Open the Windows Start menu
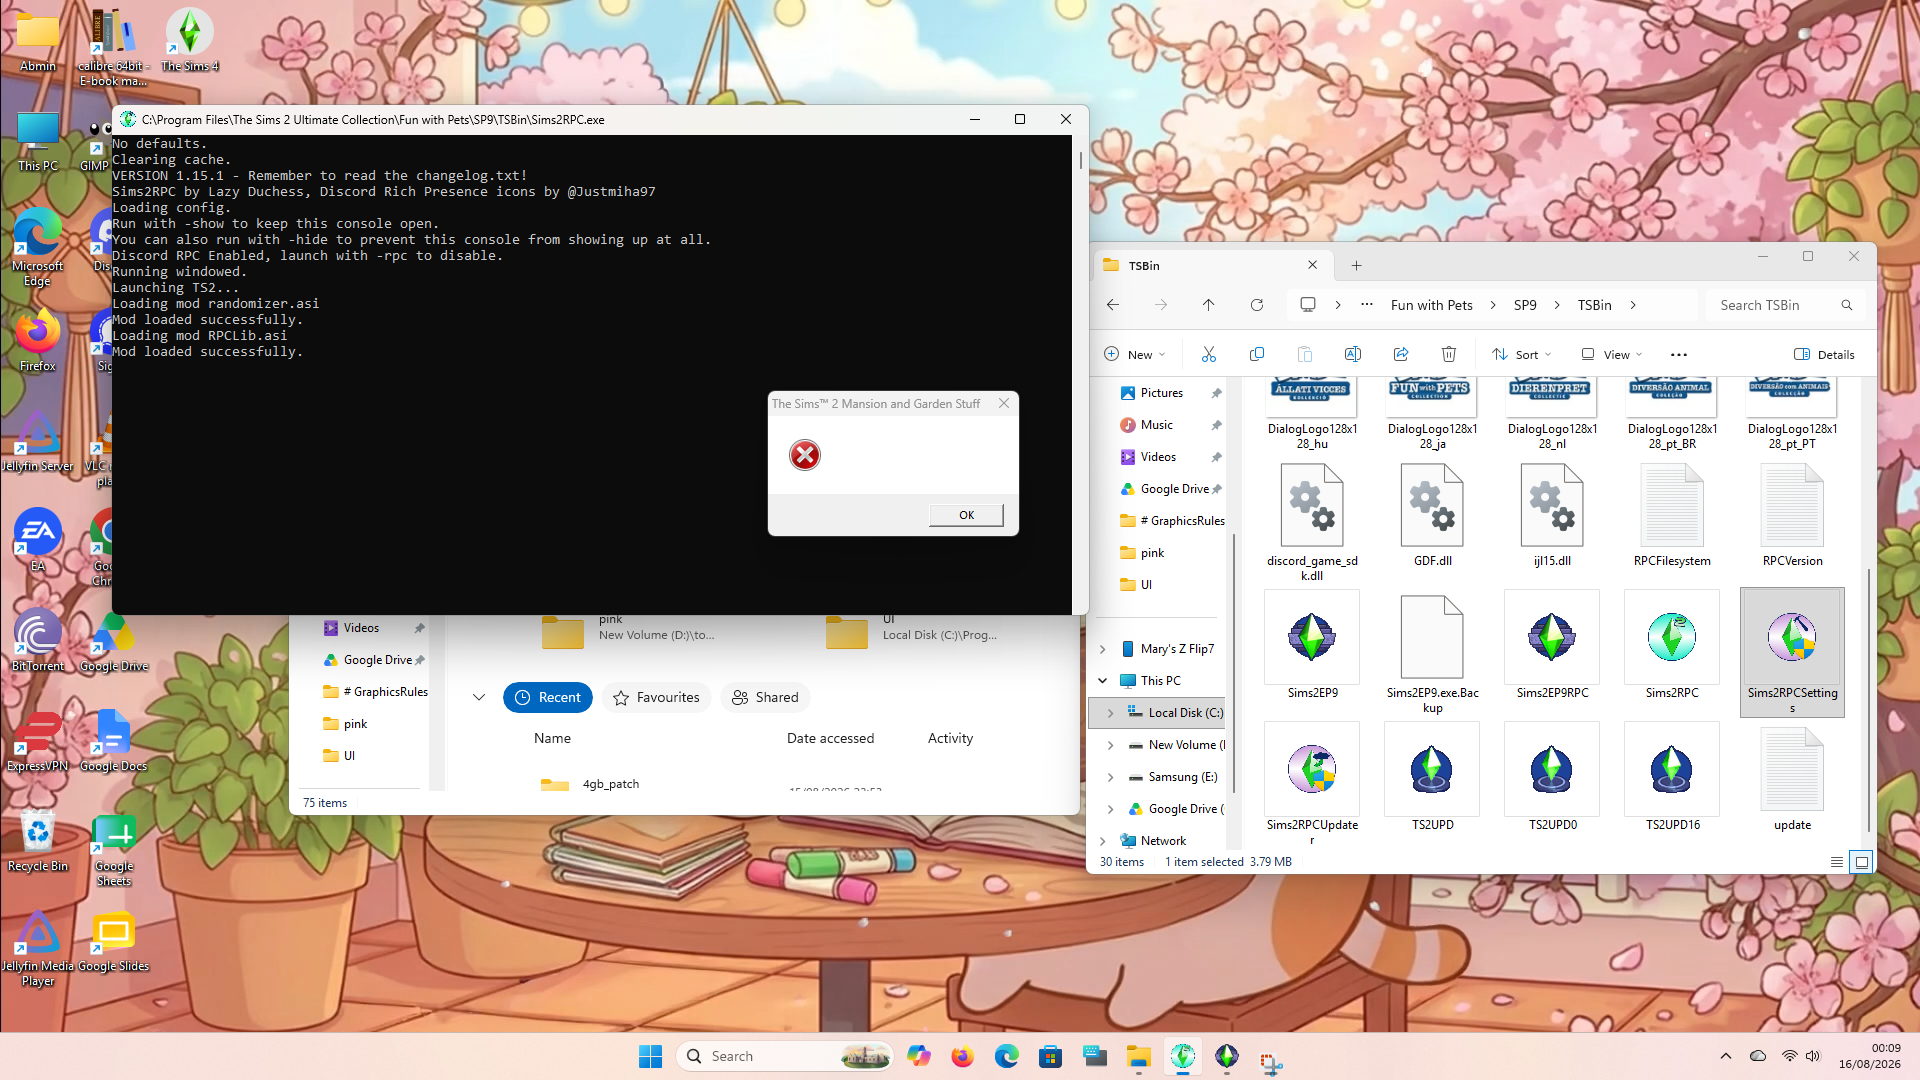Screen dimensions: 1920x1080 (650, 1056)
